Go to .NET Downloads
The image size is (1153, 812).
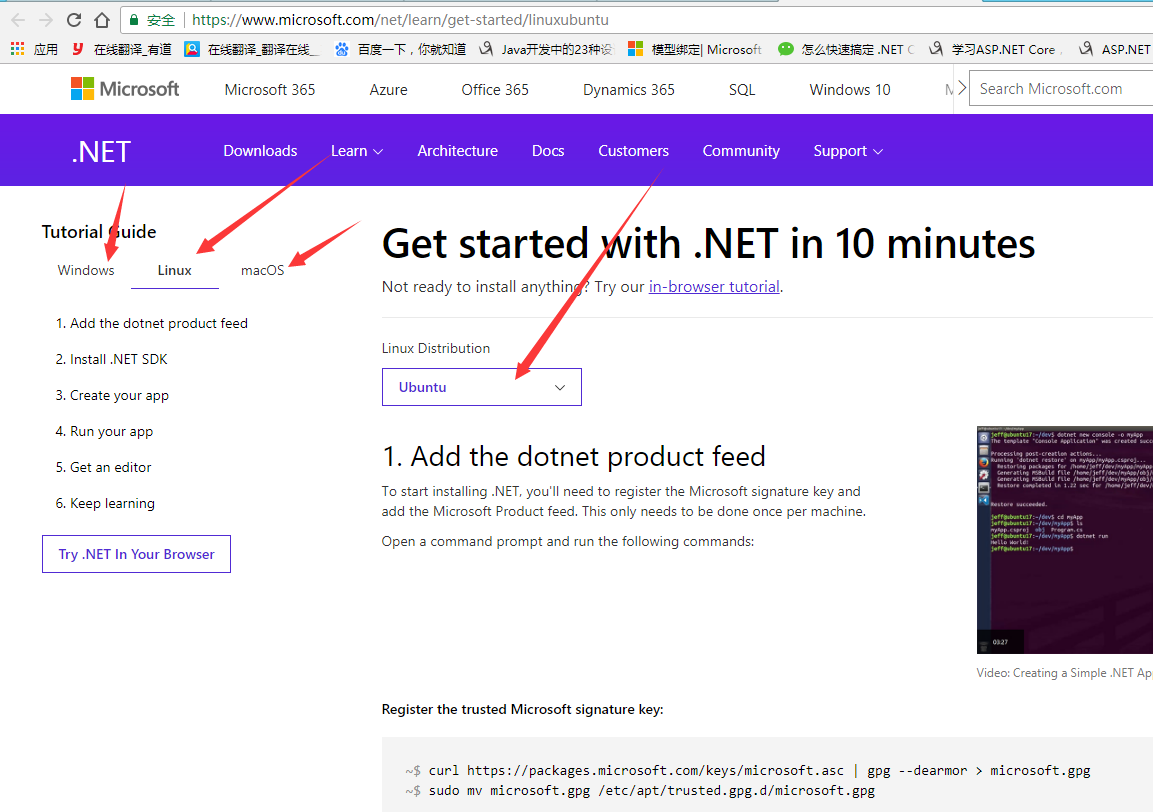click(260, 151)
